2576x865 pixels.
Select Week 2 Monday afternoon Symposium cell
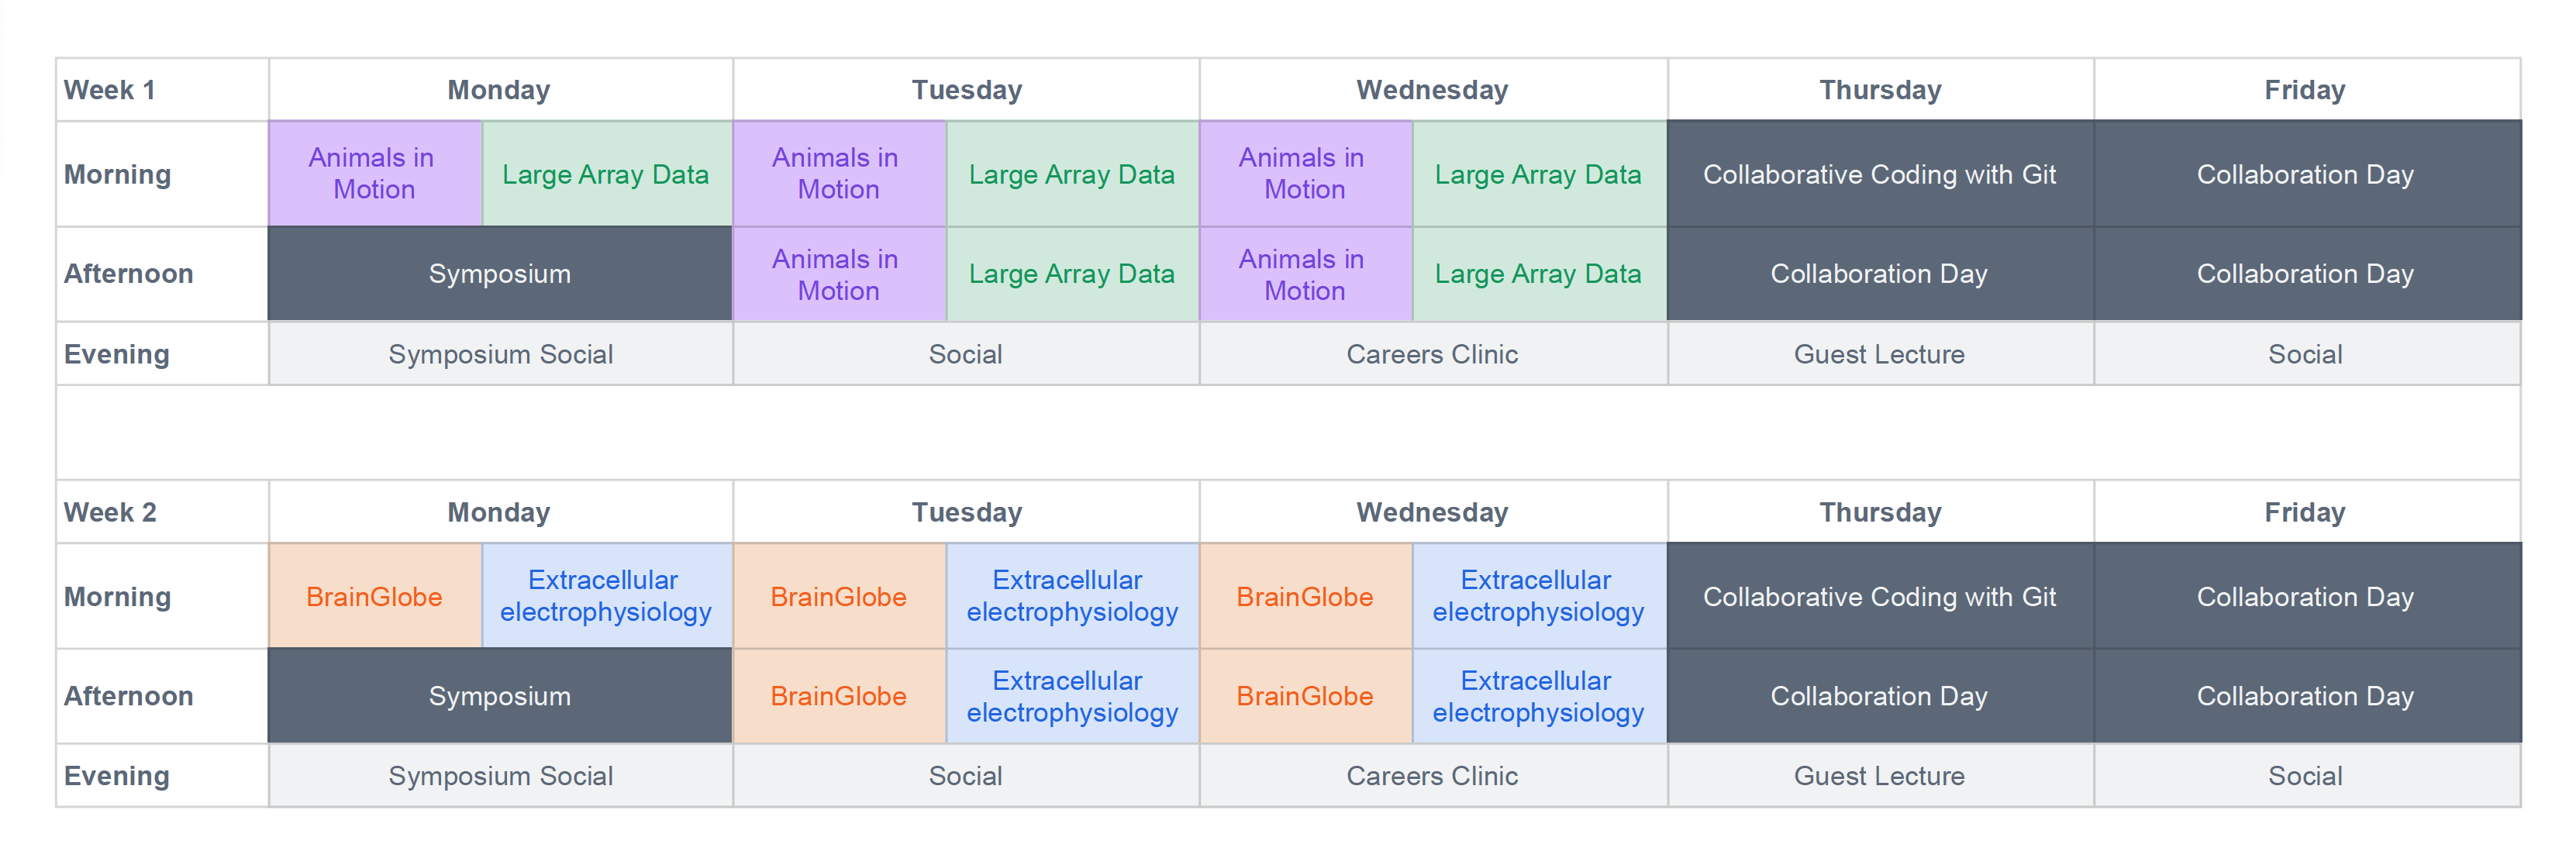500,696
